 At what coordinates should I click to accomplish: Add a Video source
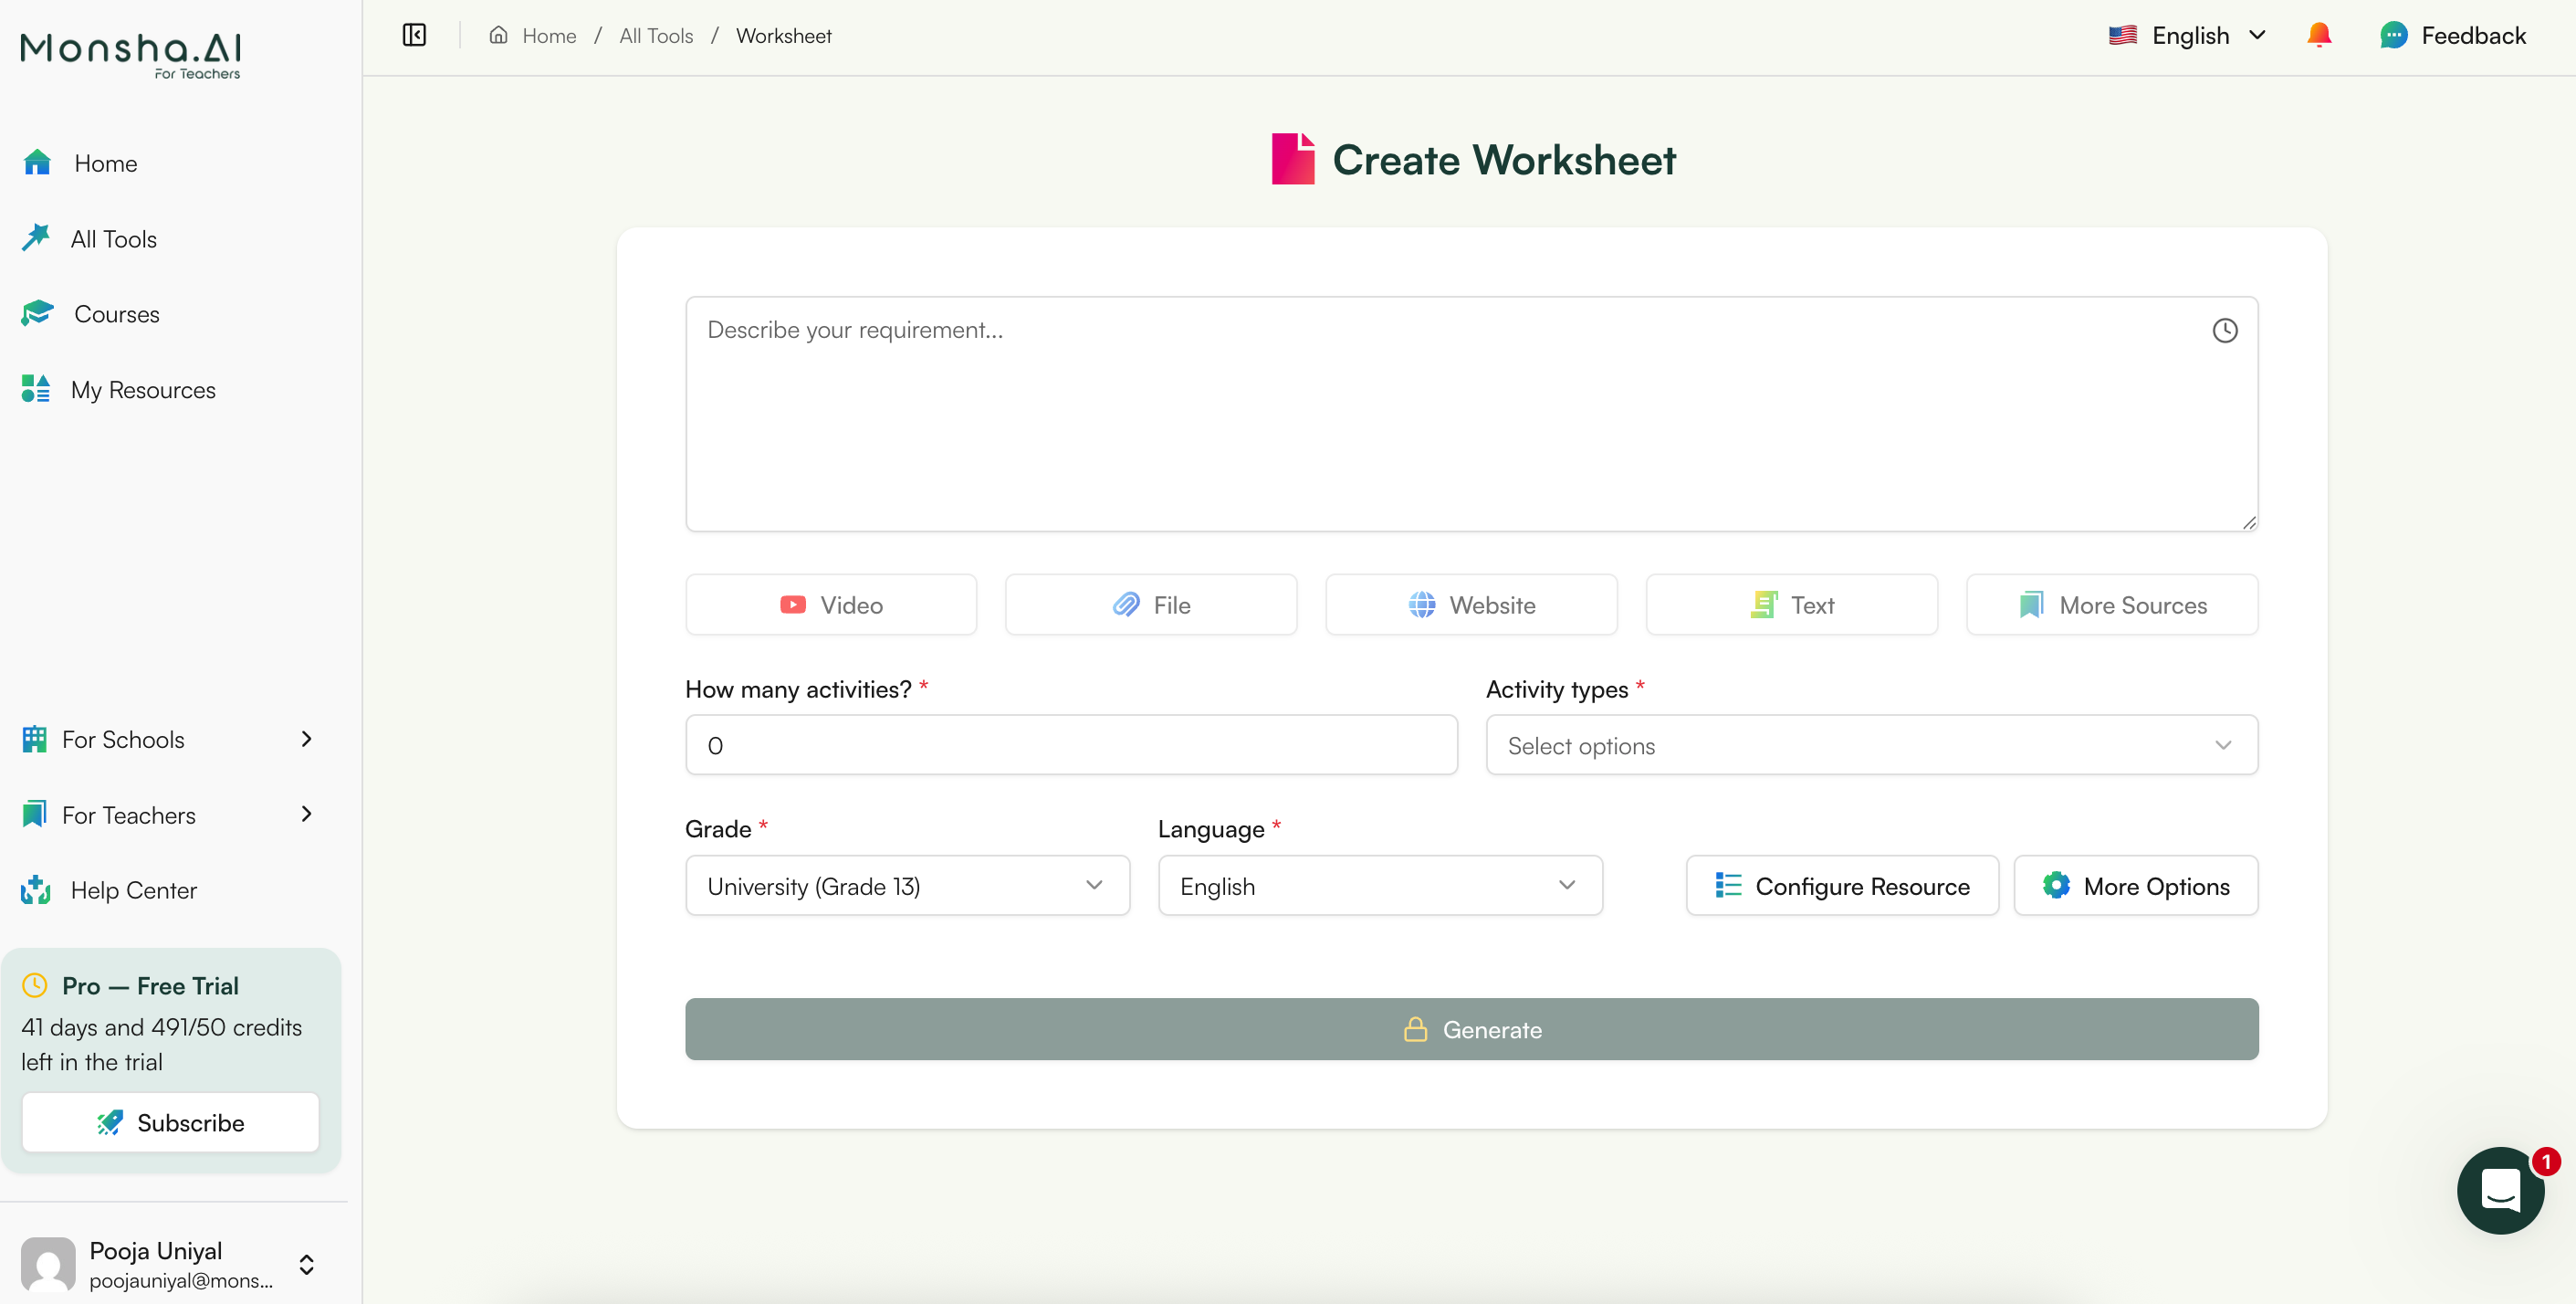[830, 604]
